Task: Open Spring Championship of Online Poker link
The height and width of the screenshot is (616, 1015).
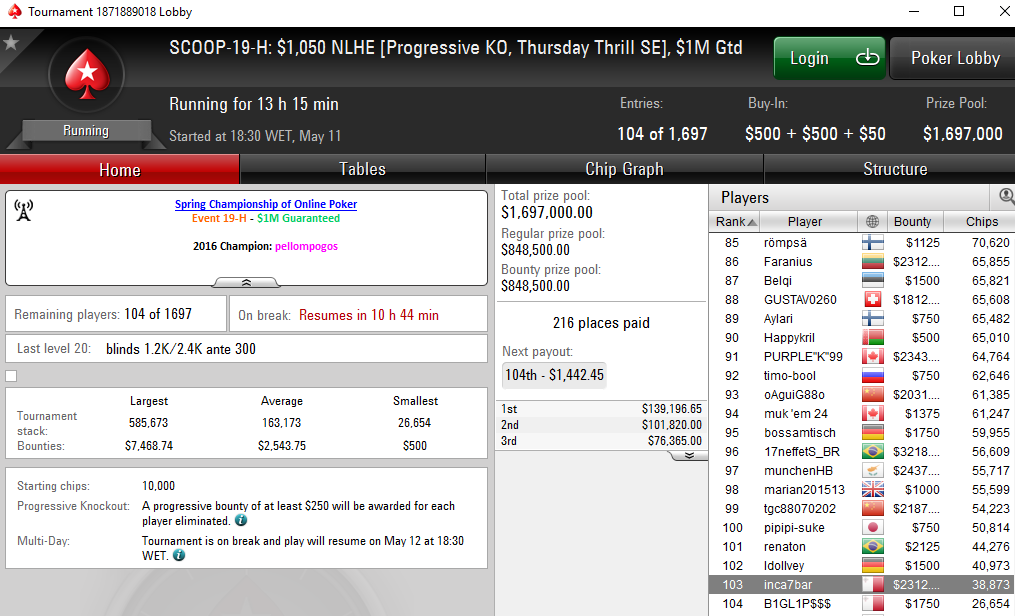Action: pos(265,204)
